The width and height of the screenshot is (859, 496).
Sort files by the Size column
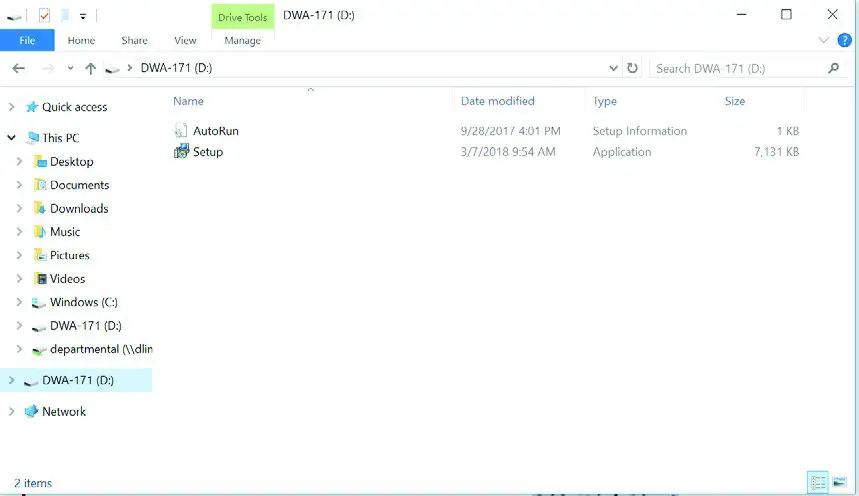tap(735, 101)
